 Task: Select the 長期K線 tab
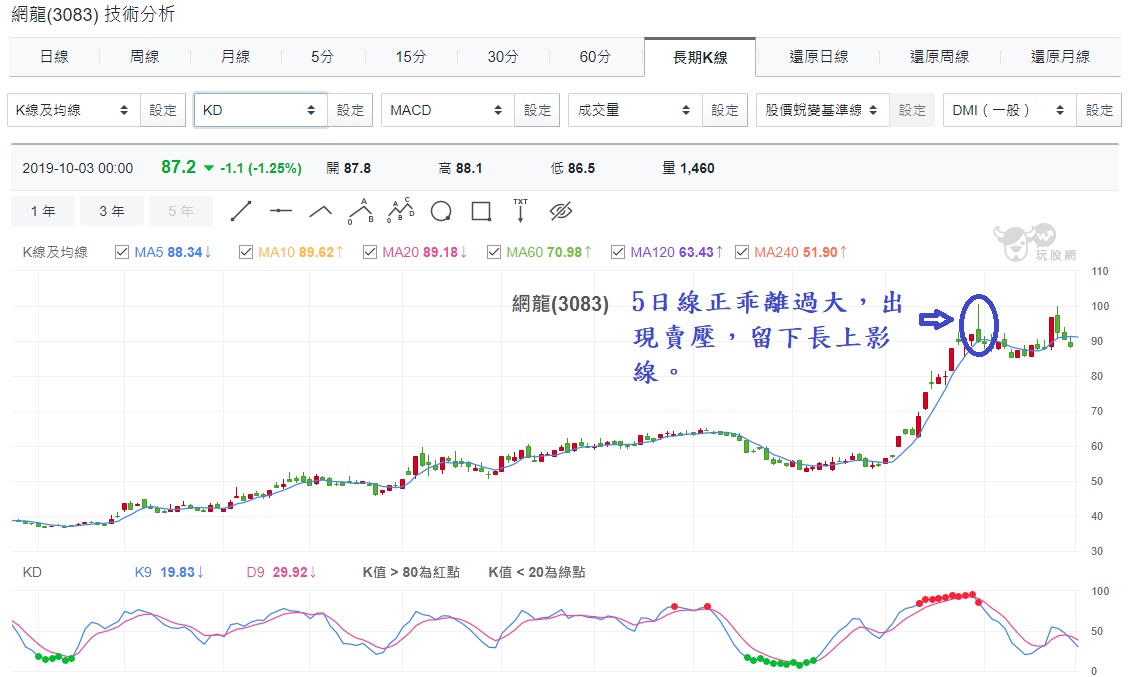click(x=700, y=58)
